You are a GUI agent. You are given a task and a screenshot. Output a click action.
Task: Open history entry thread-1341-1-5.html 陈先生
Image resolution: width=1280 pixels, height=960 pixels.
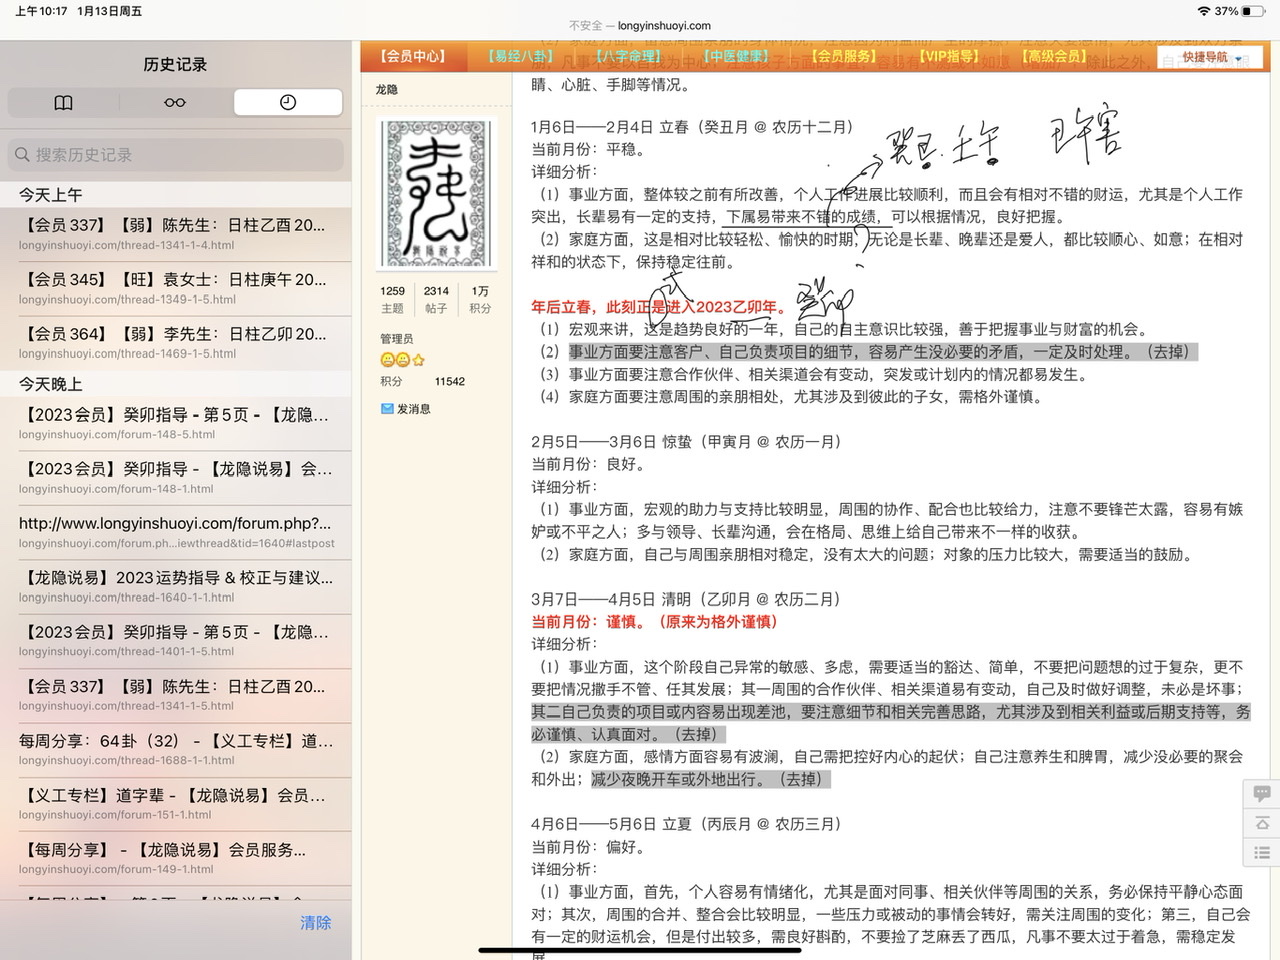coord(176,696)
